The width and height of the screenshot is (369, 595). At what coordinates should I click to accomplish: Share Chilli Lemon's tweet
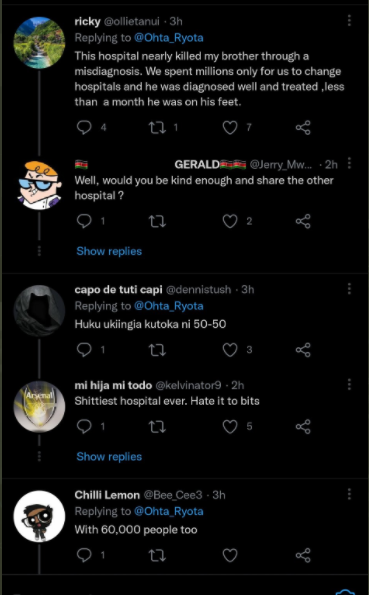click(303, 555)
